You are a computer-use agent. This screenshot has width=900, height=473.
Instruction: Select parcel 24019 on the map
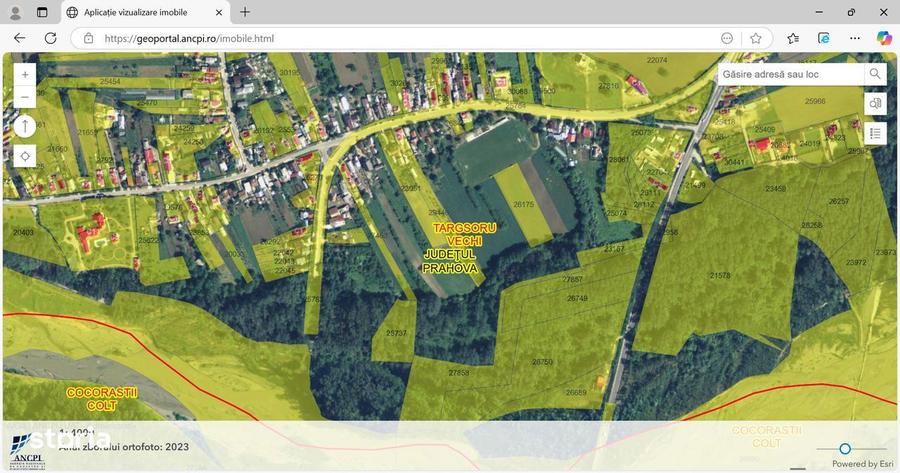coord(810,144)
